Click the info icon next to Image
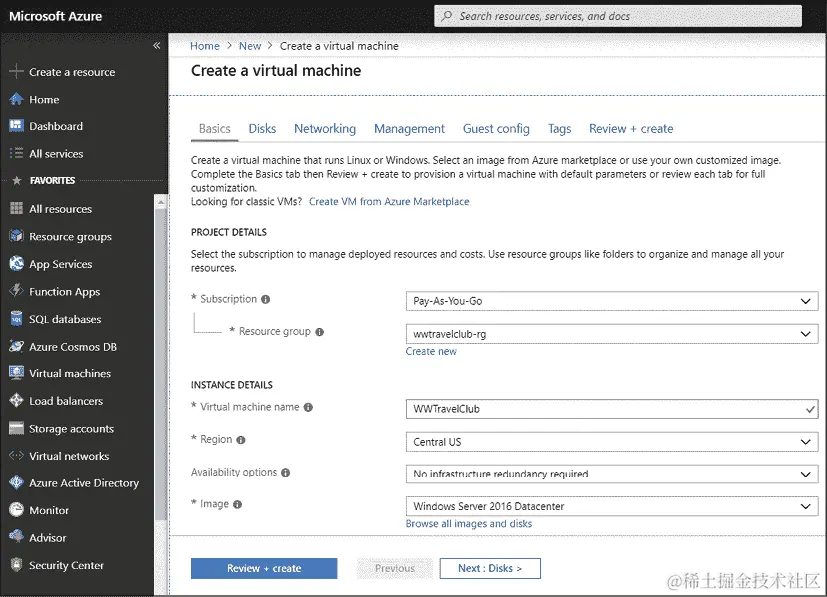This screenshot has height=597, width=827. (237, 504)
